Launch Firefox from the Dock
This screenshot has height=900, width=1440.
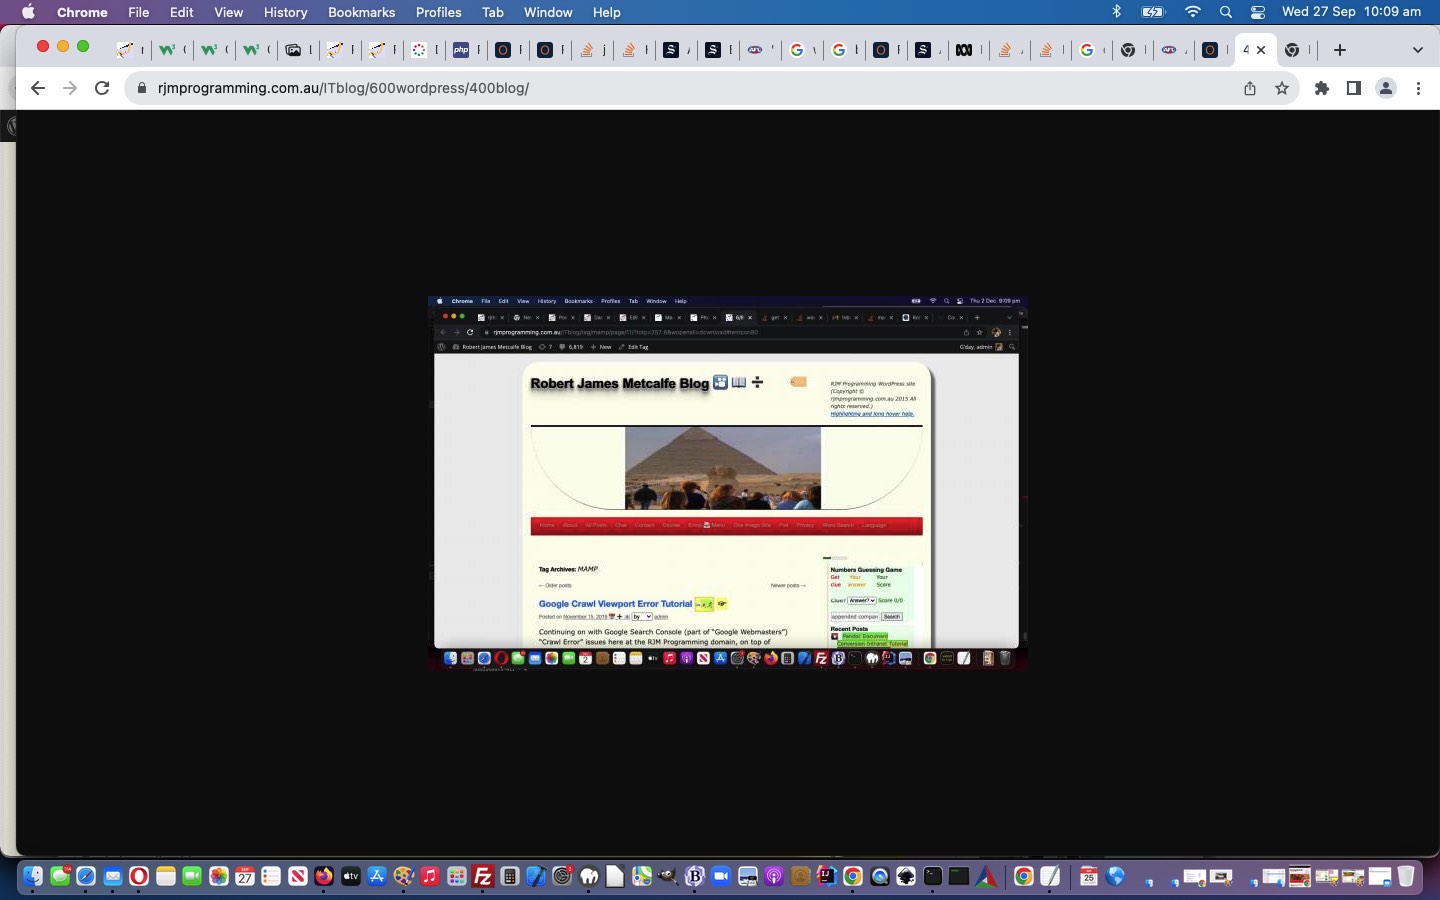point(324,876)
